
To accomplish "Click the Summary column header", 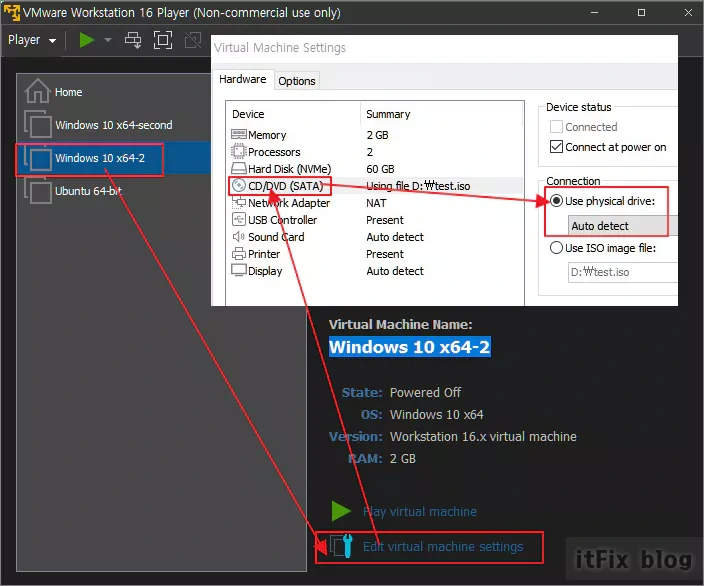I will 388,114.
